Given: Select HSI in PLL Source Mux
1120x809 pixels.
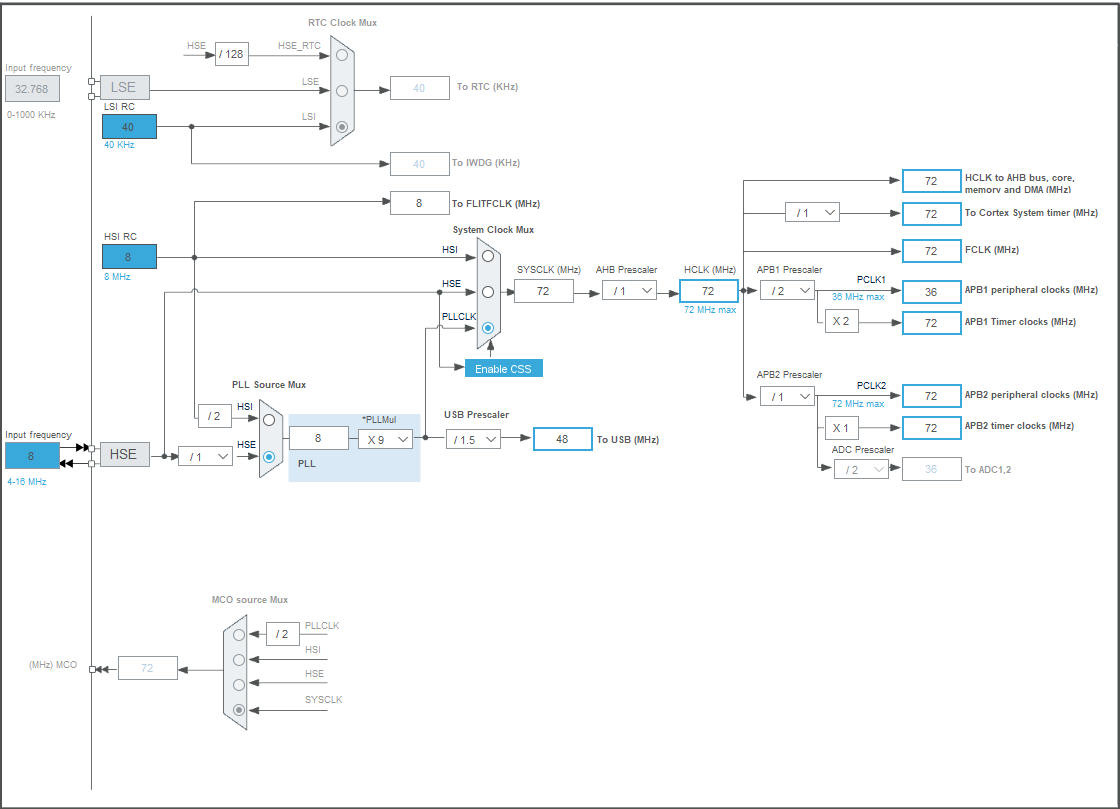Looking at the screenshot, I should point(269,420).
